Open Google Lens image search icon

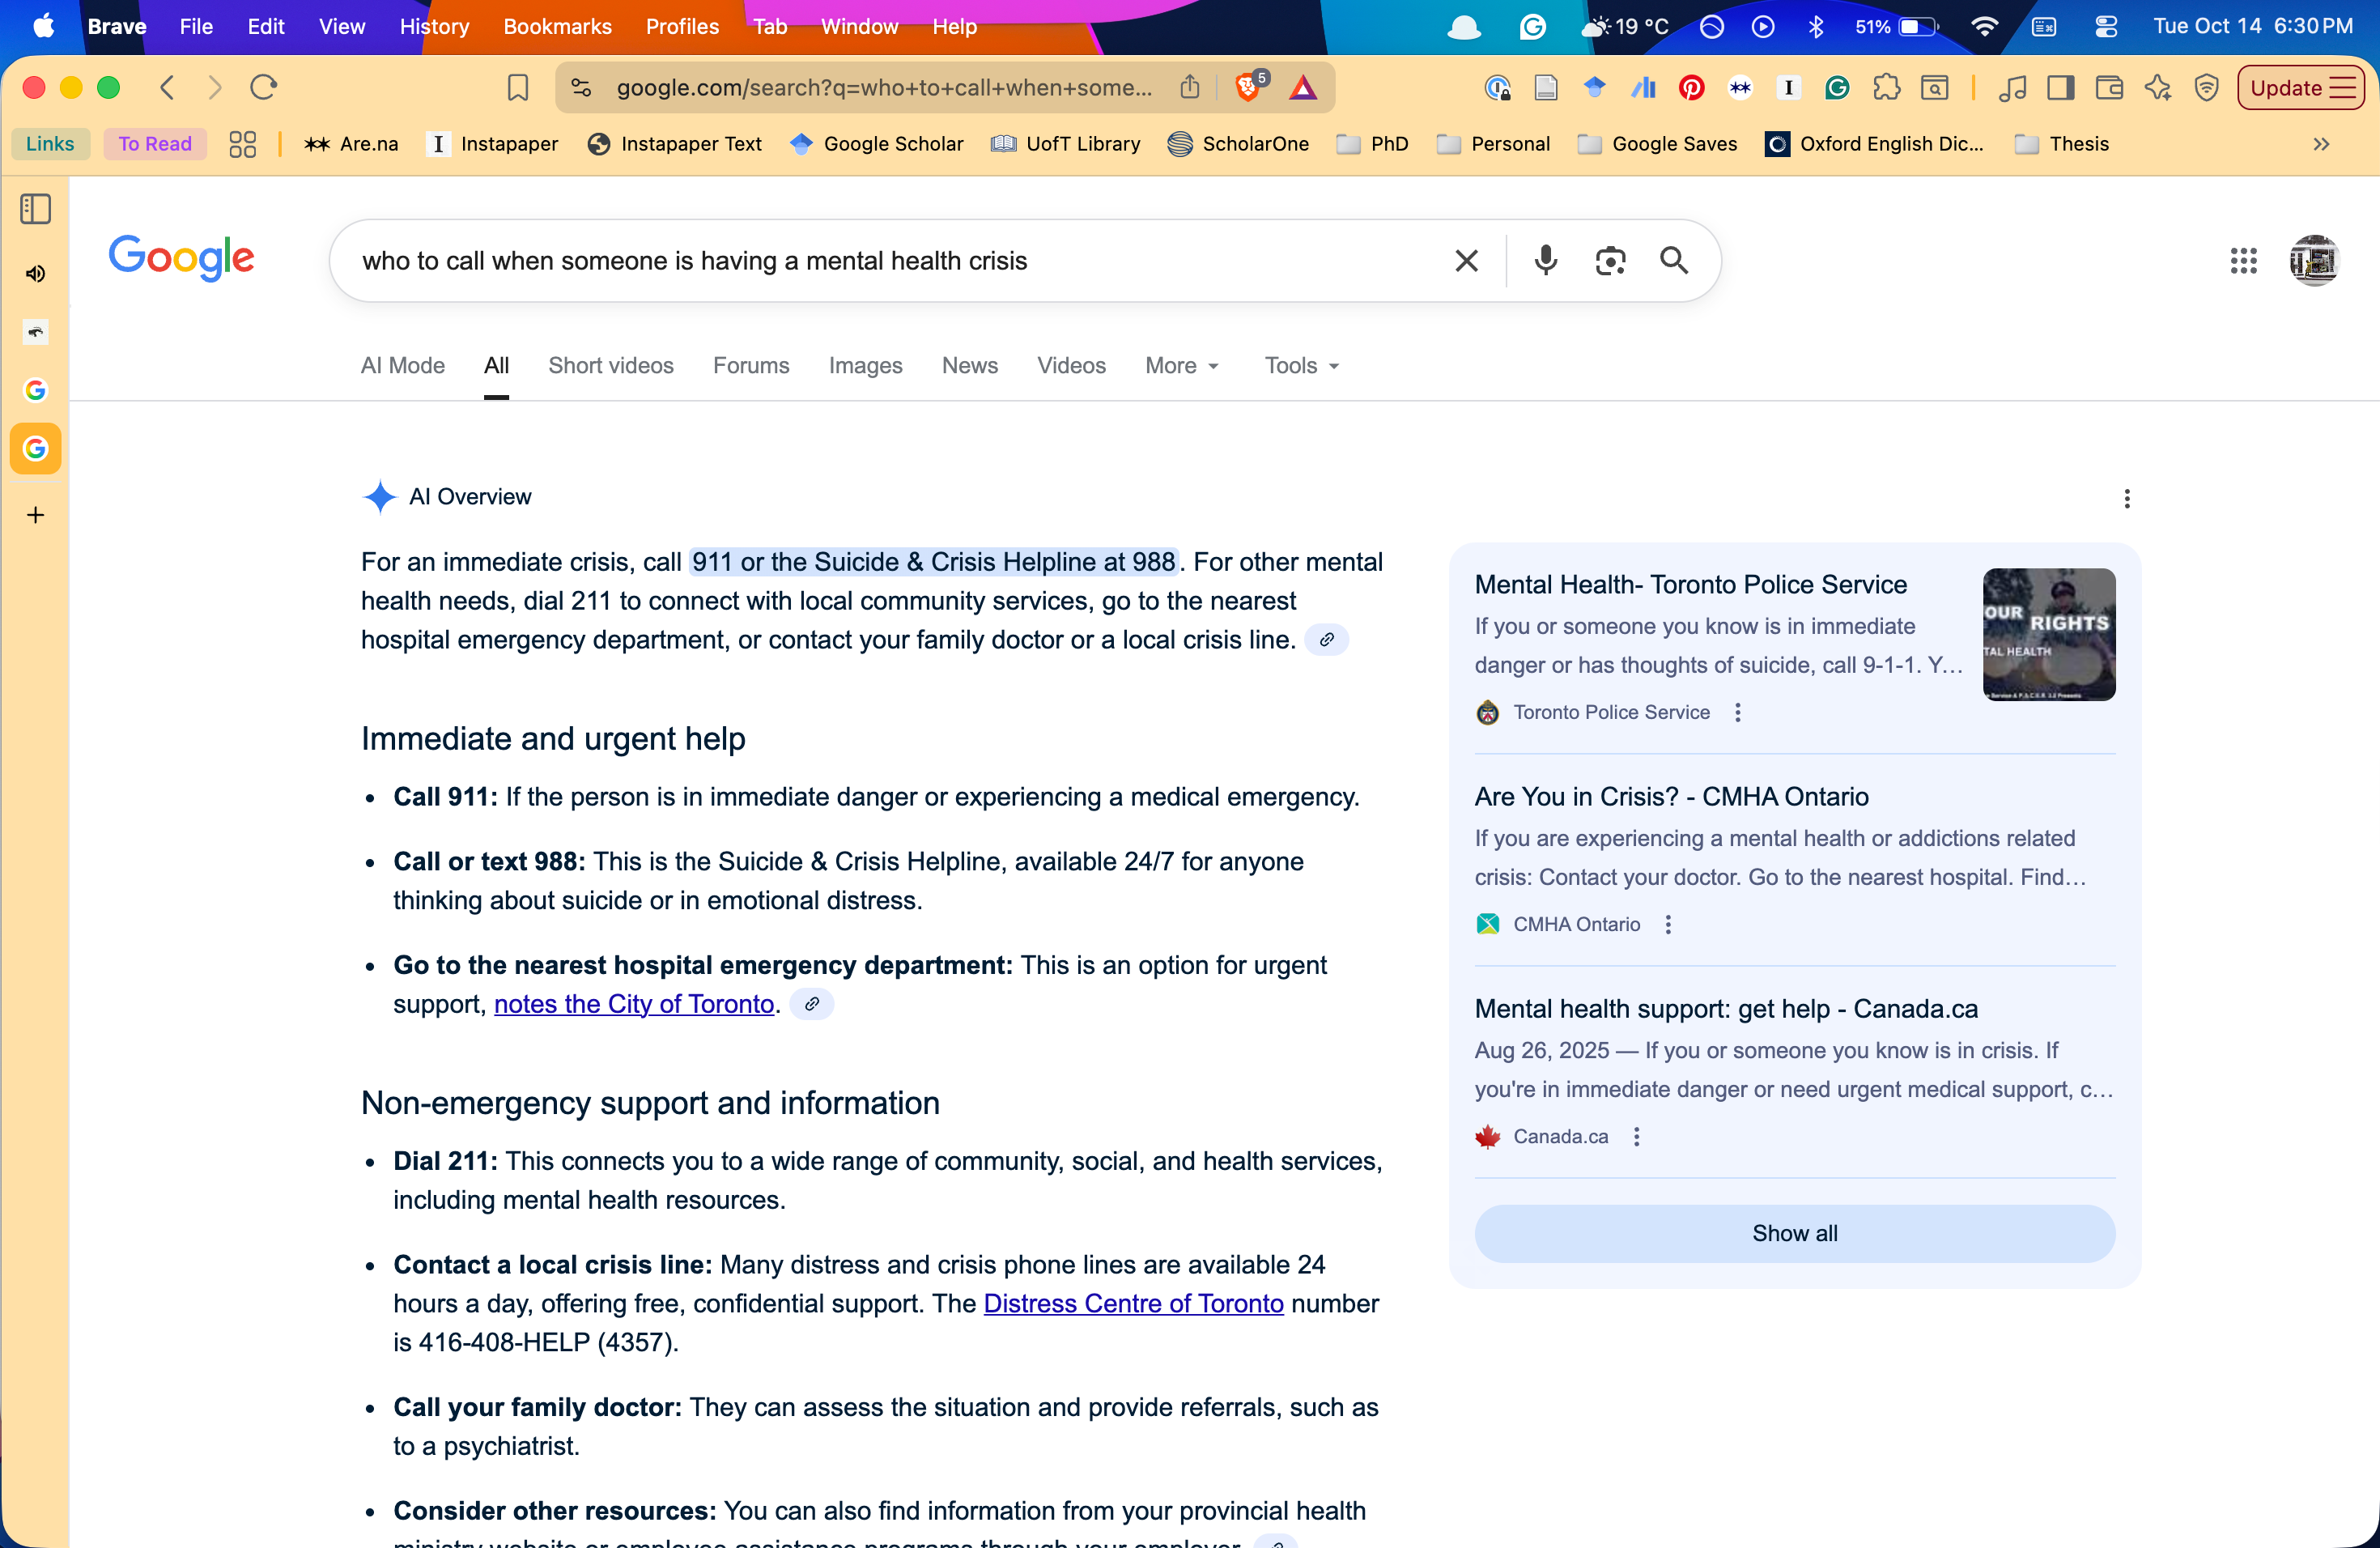[x=1609, y=260]
